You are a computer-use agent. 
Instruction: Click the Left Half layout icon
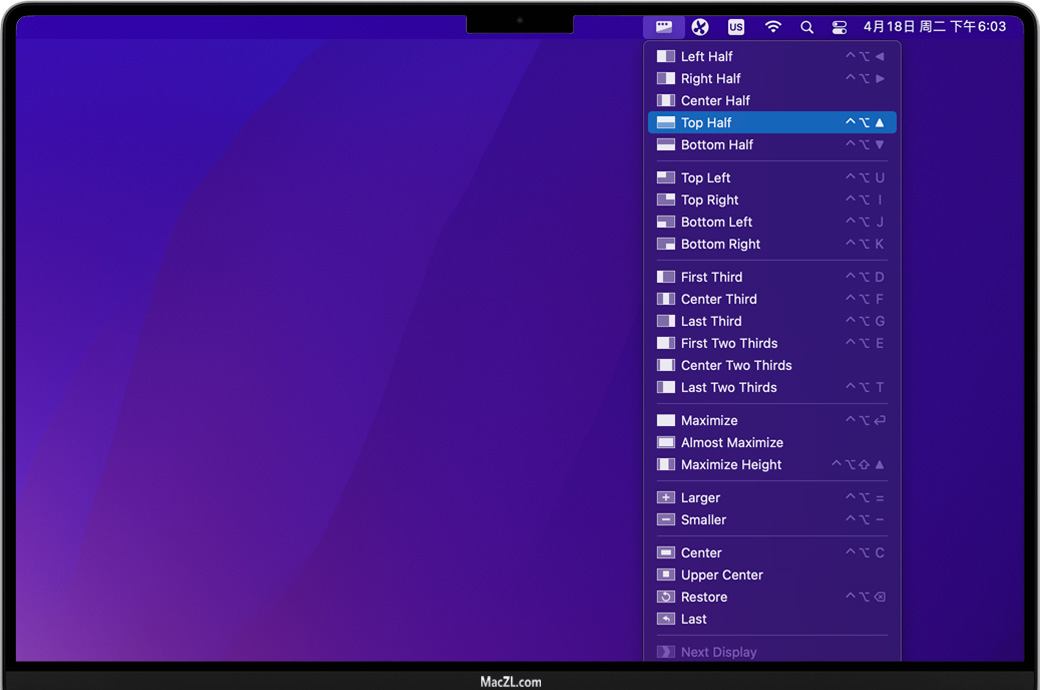coord(666,57)
